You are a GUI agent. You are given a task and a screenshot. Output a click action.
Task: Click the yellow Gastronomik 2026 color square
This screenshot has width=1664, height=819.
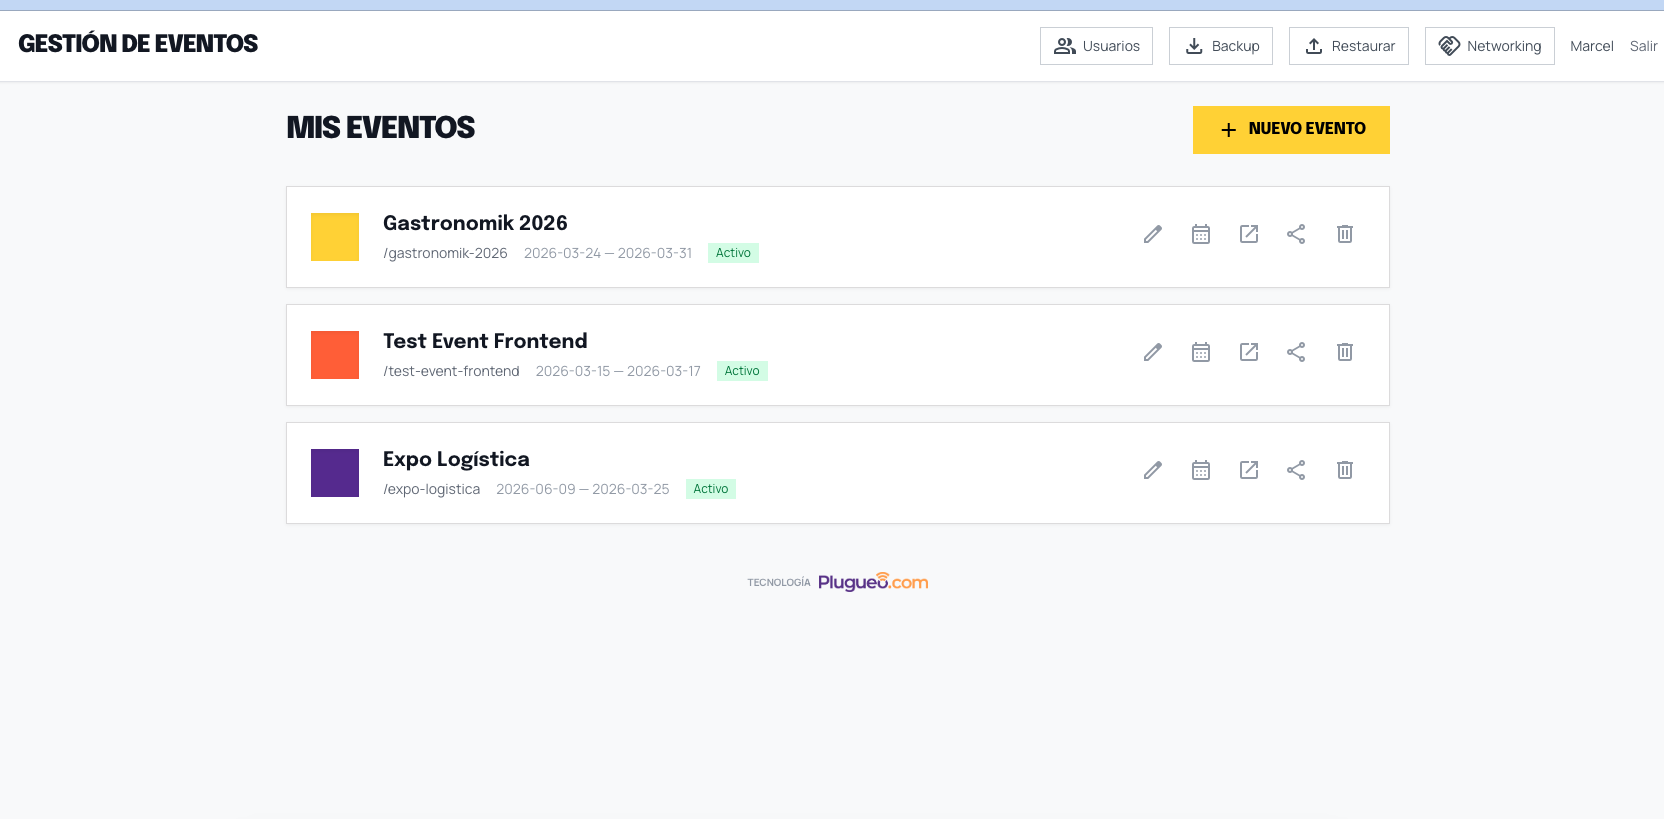click(335, 237)
